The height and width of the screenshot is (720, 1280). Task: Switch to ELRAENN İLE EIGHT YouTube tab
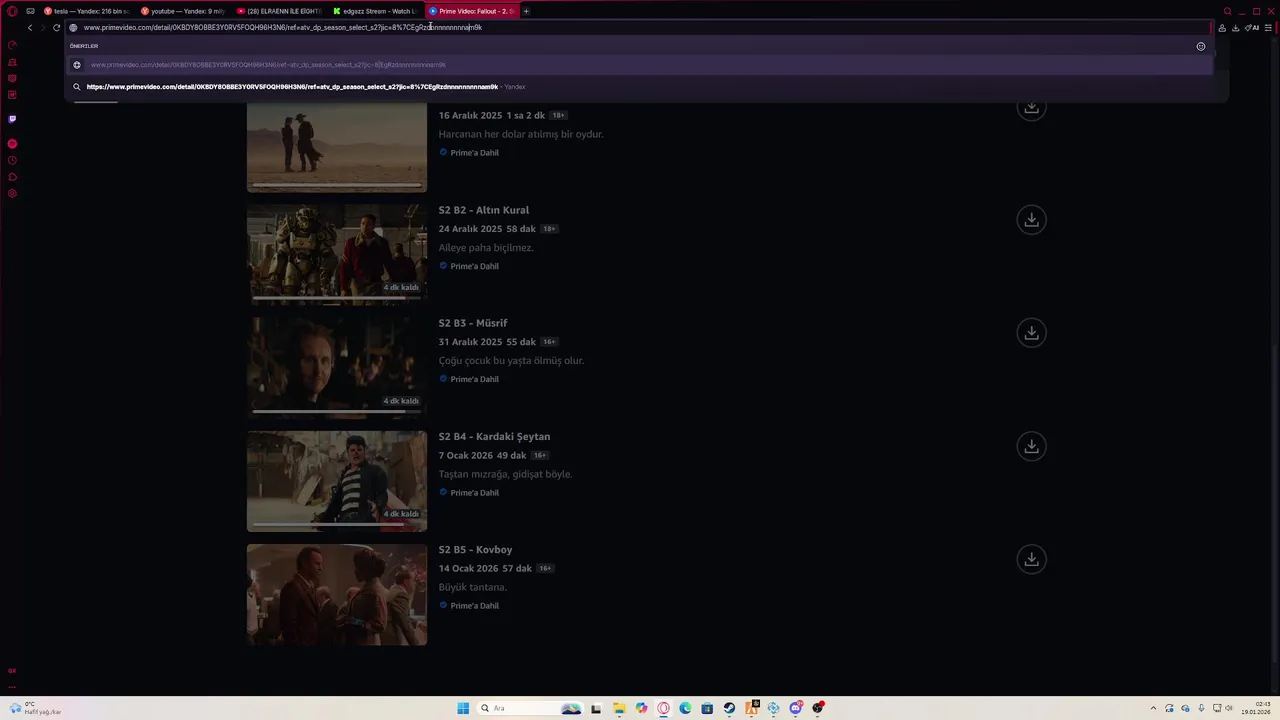tap(280, 11)
